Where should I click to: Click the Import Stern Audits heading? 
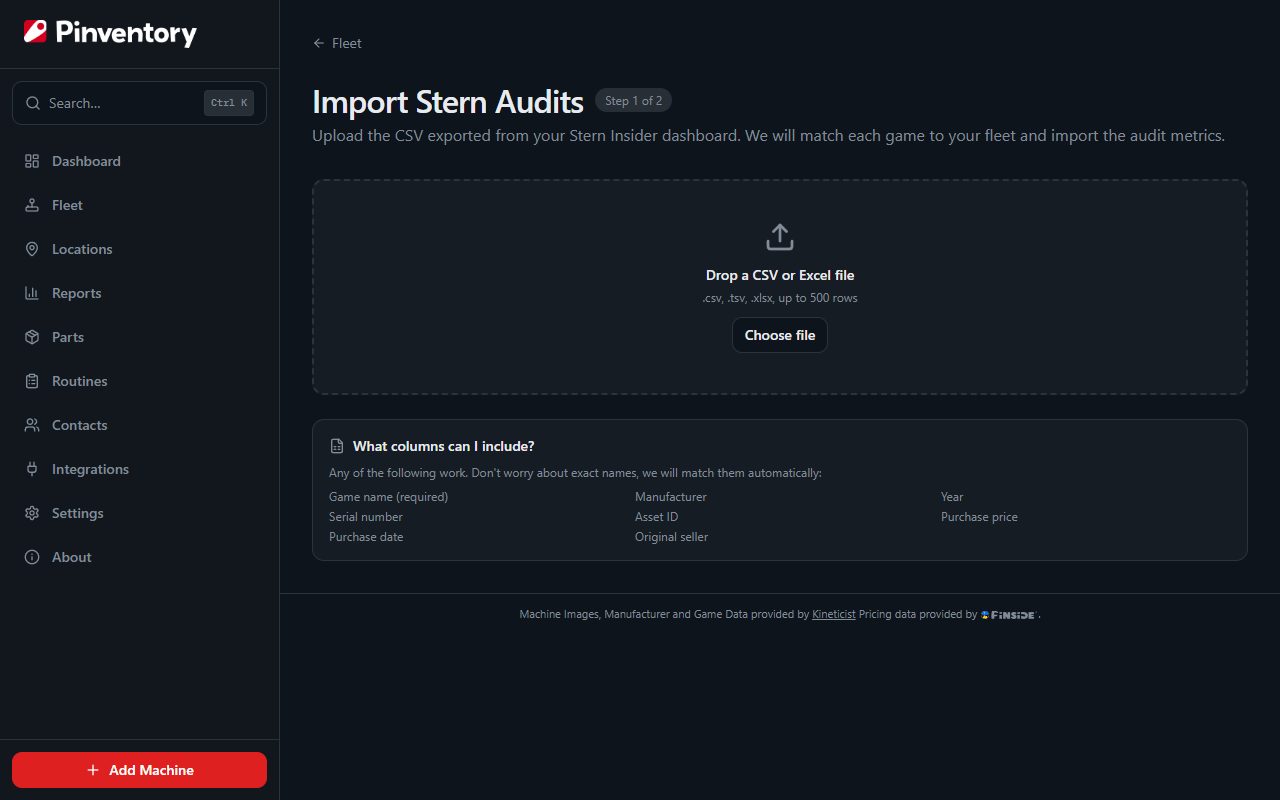coord(448,102)
